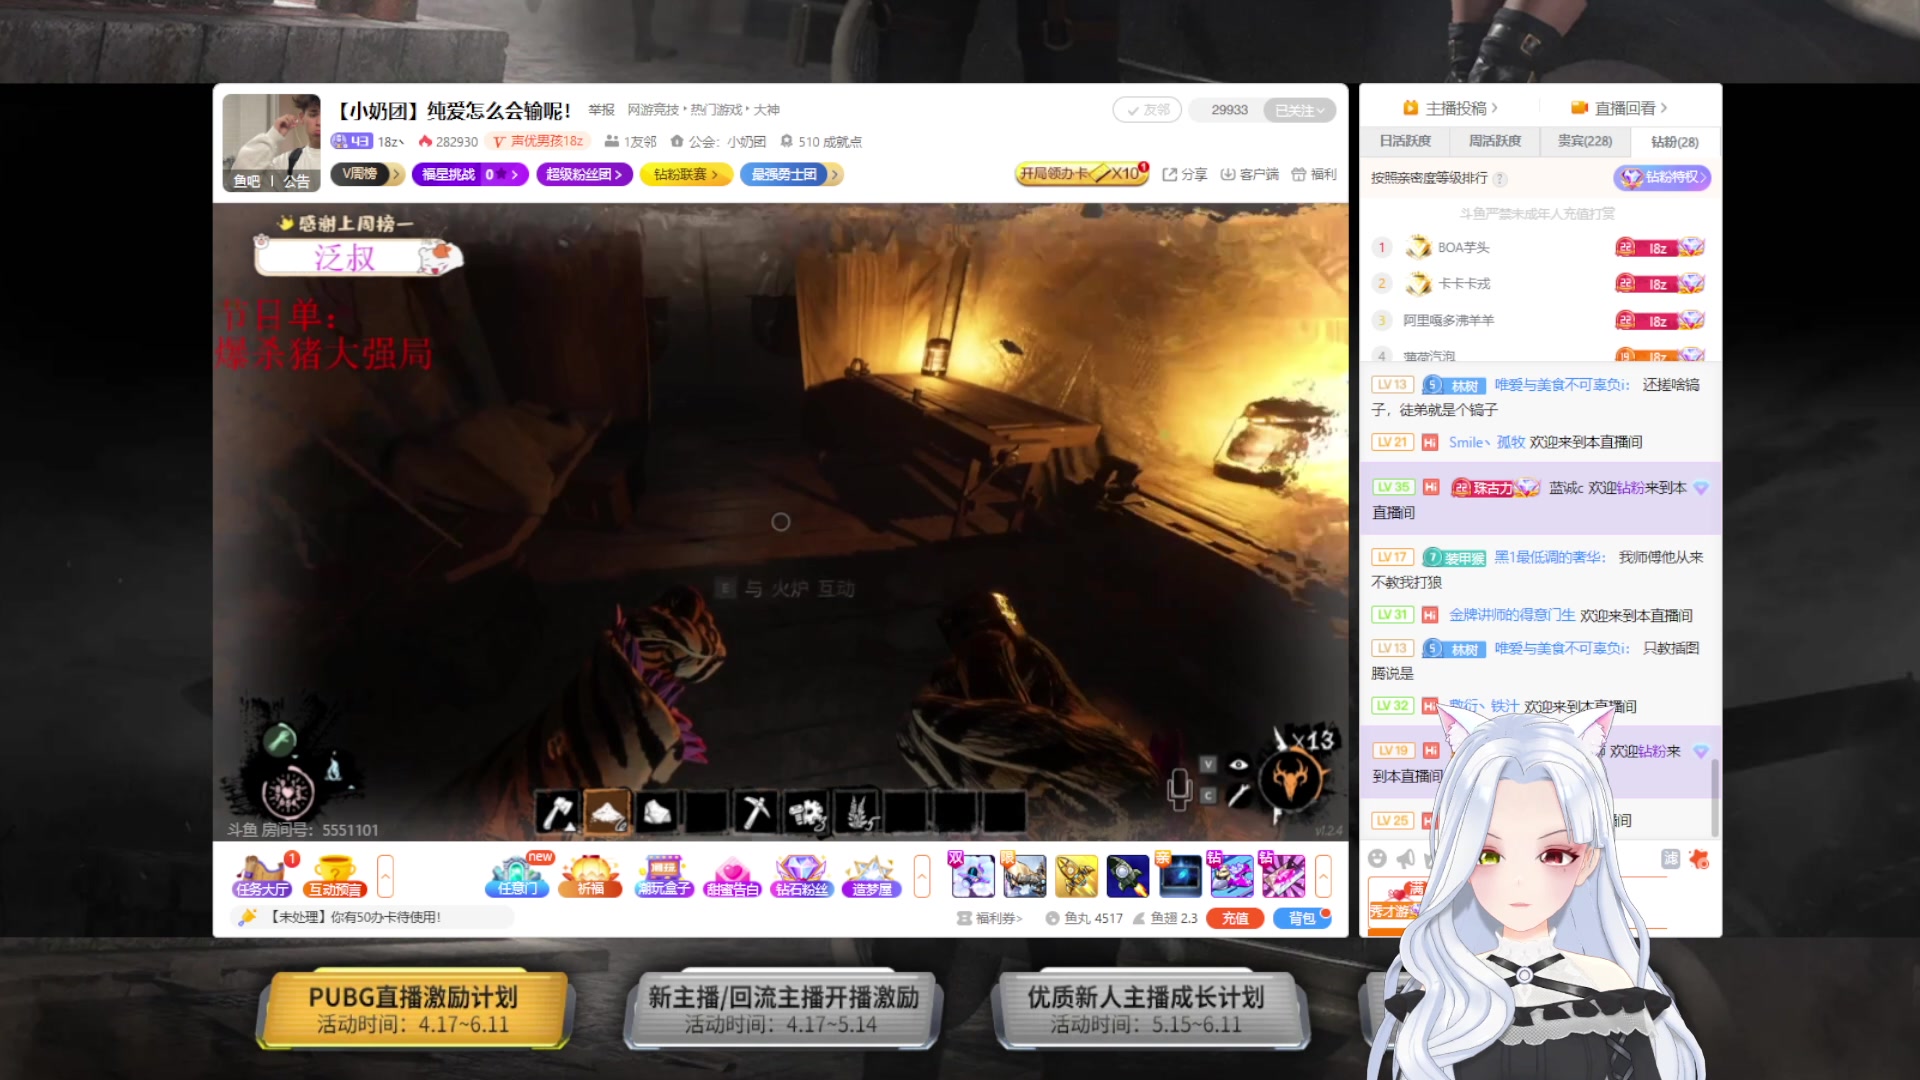Switch to the 周活跃度 tab
Screen dimensions: 1920x1080
(x=1494, y=141)
